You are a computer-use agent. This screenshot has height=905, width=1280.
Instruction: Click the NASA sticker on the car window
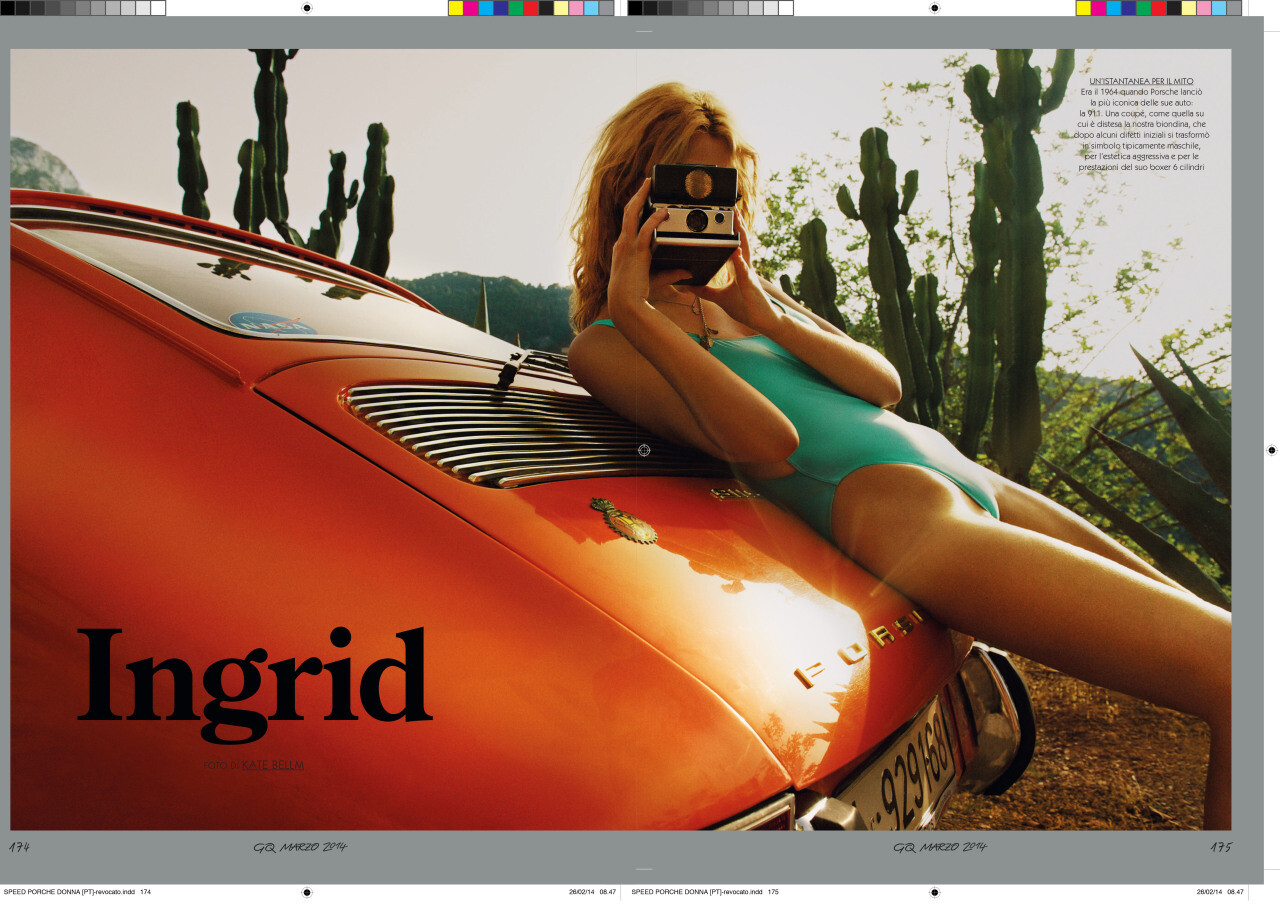[x=272, y=323]
